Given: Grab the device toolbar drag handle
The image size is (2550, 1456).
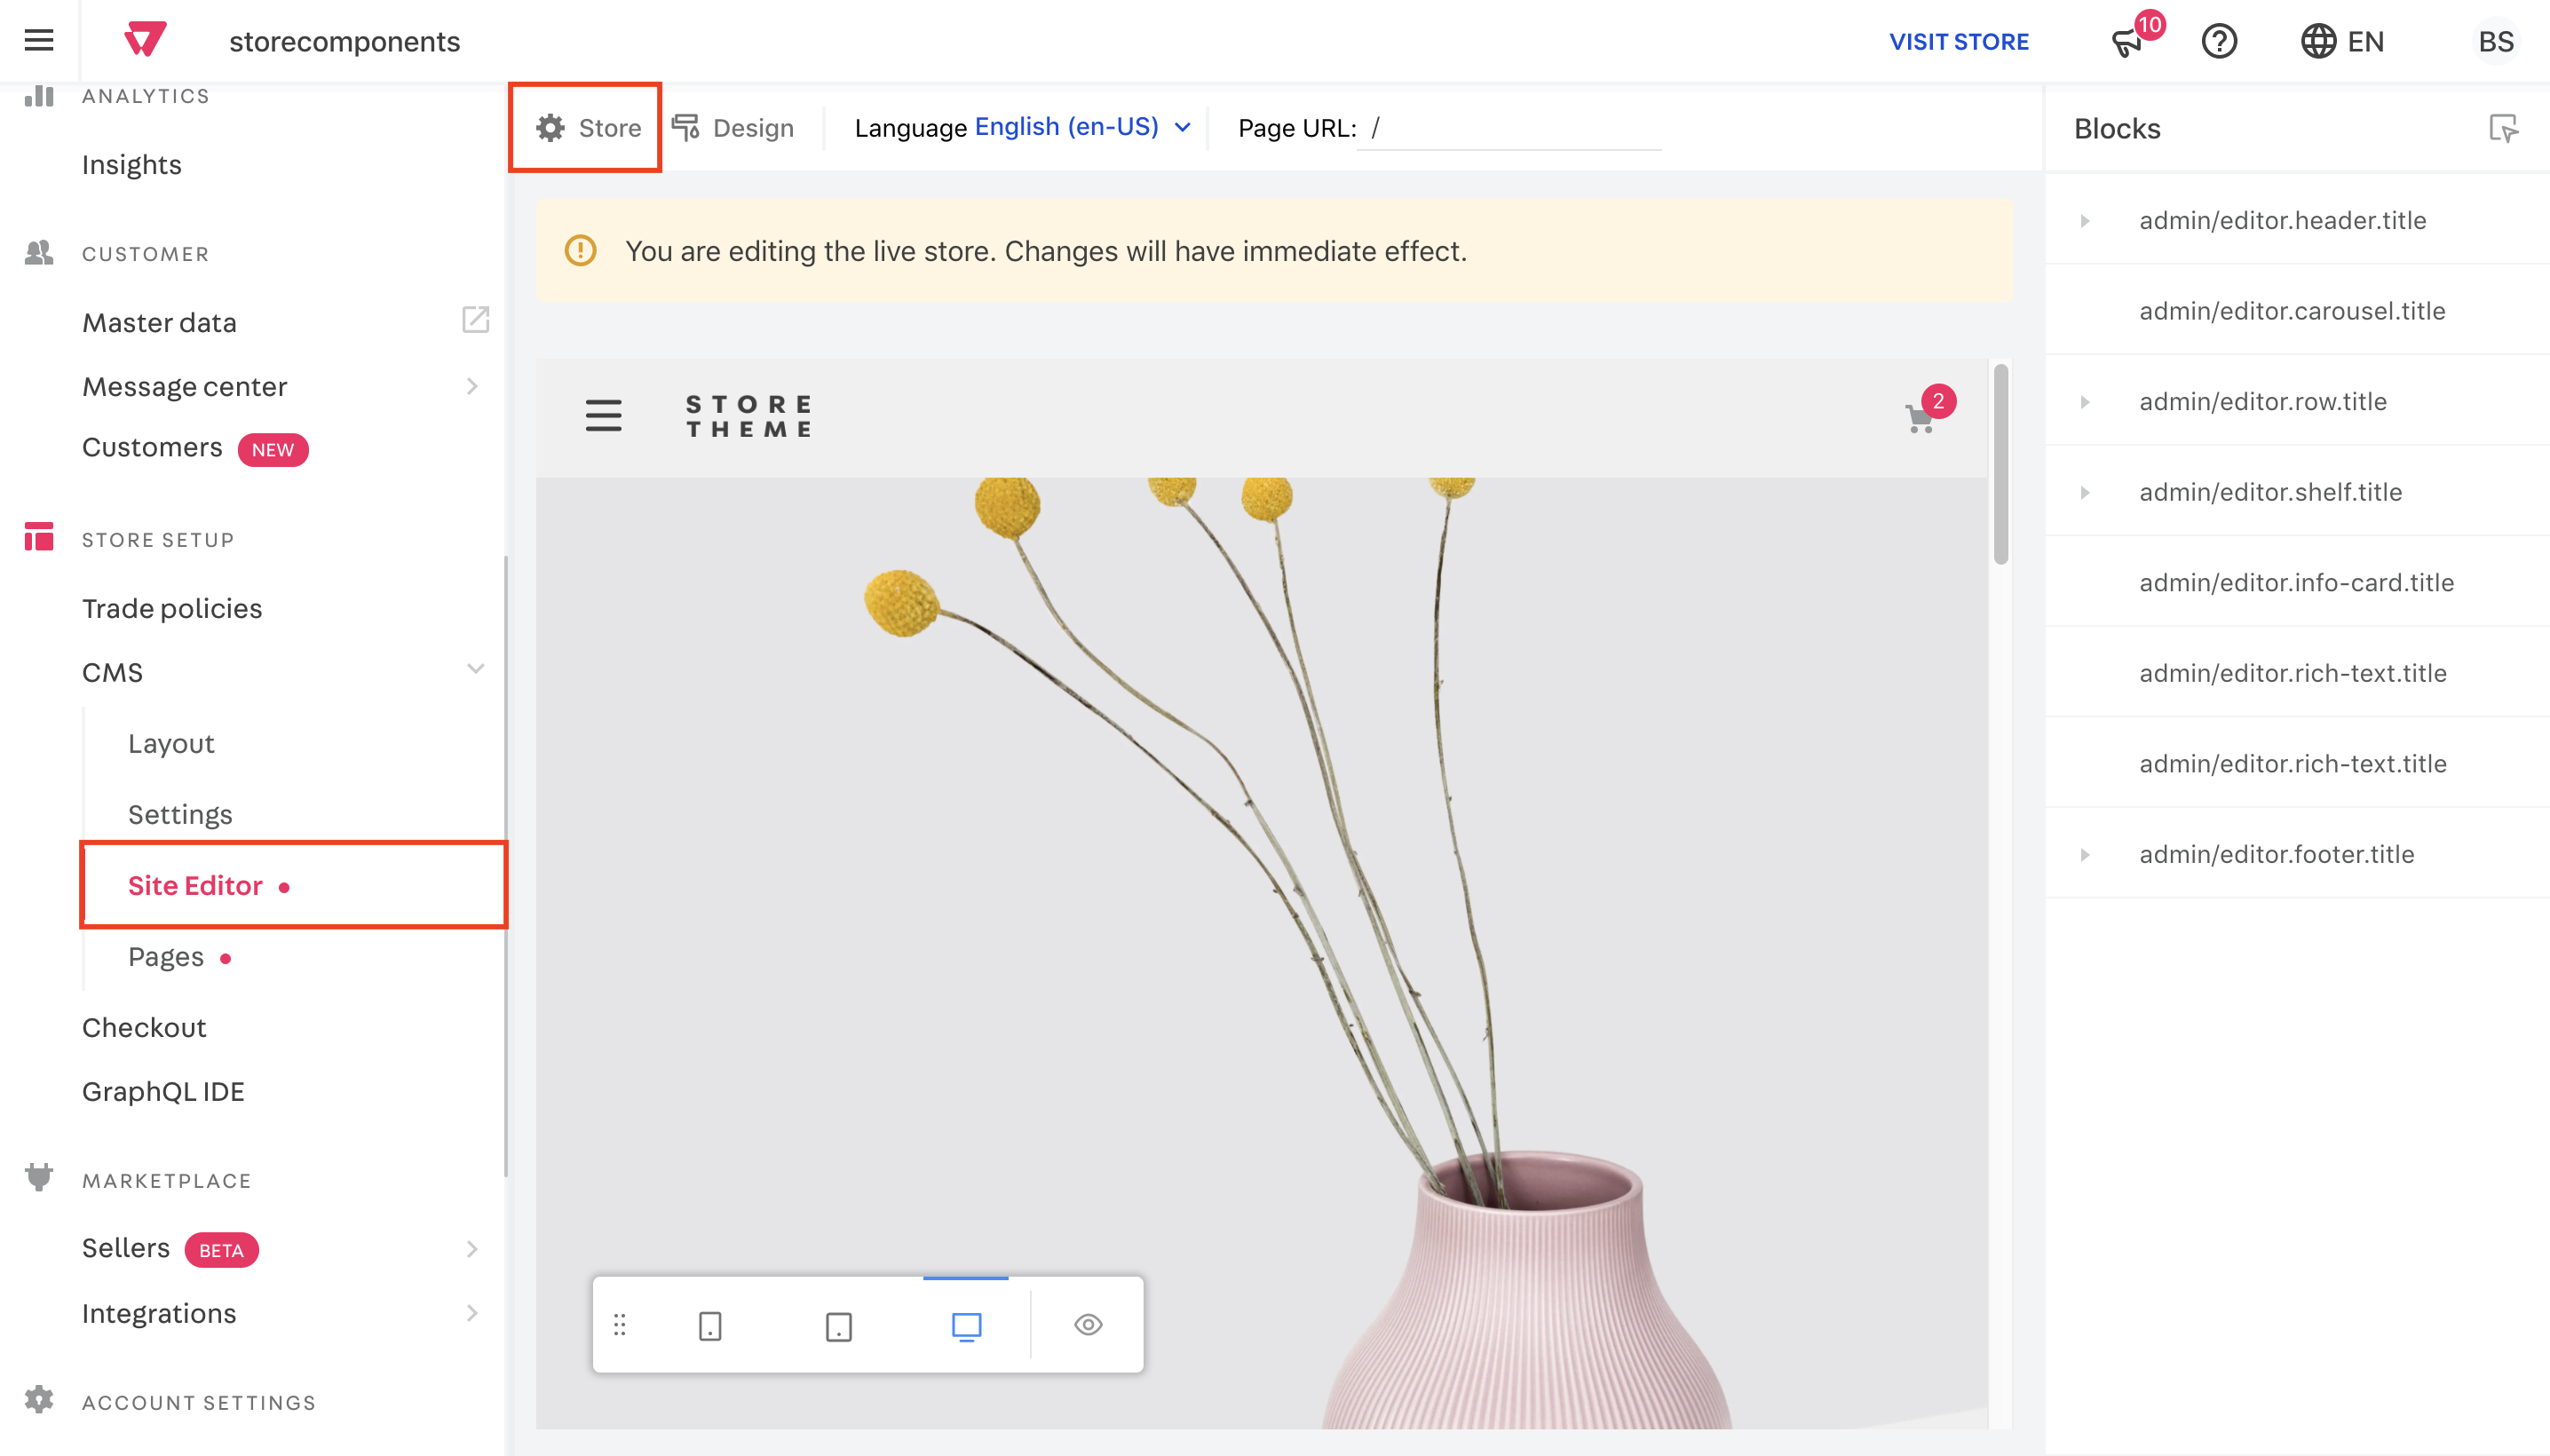Looking at the screenshot, I should [x=620, y=1325].
